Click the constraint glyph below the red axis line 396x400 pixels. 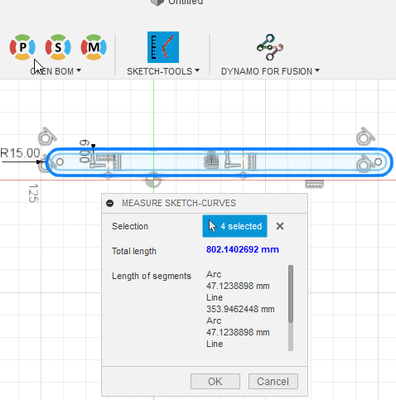coord(314,184)
